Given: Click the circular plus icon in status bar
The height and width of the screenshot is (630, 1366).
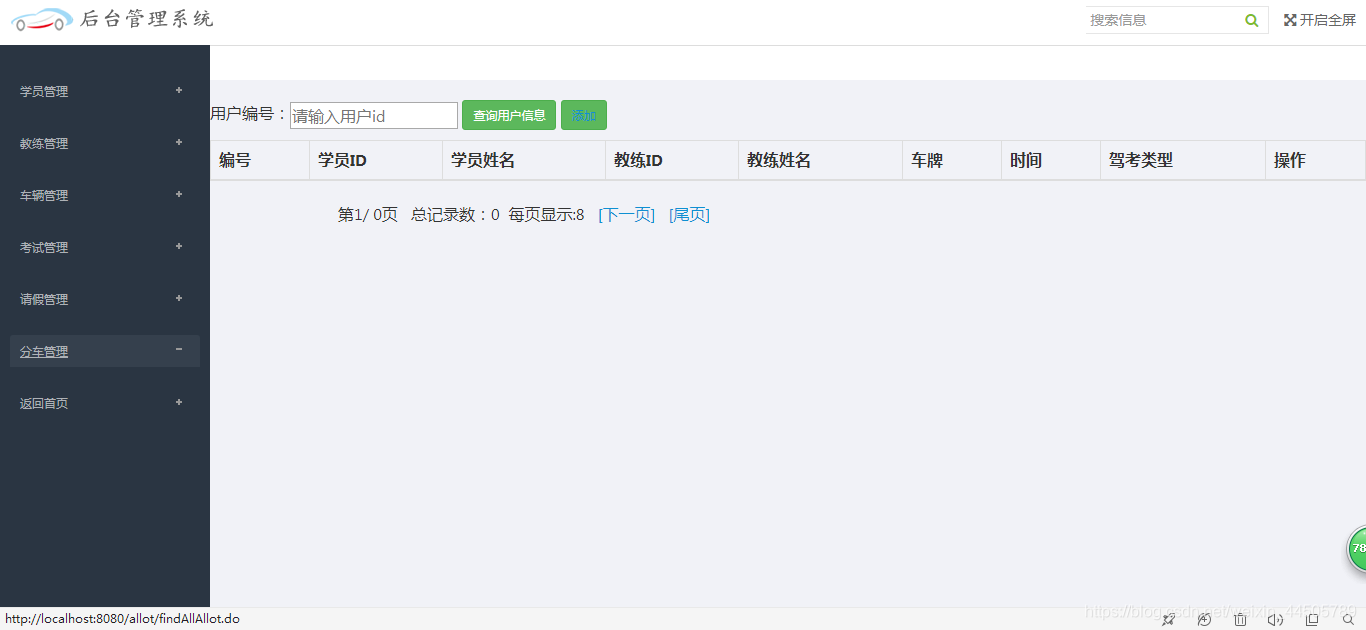Looking at the screenshot, I should coord(1204,620).
